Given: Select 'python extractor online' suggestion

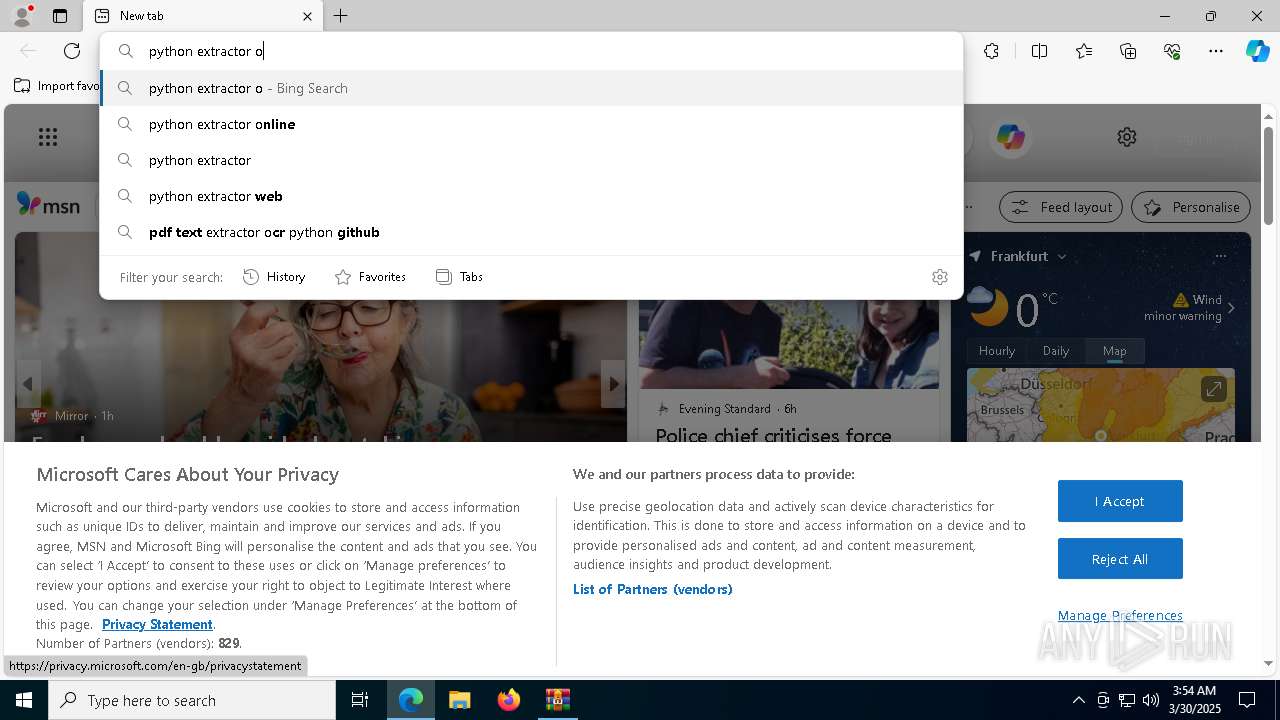Looking at the screenshot, I should point(531,124).
